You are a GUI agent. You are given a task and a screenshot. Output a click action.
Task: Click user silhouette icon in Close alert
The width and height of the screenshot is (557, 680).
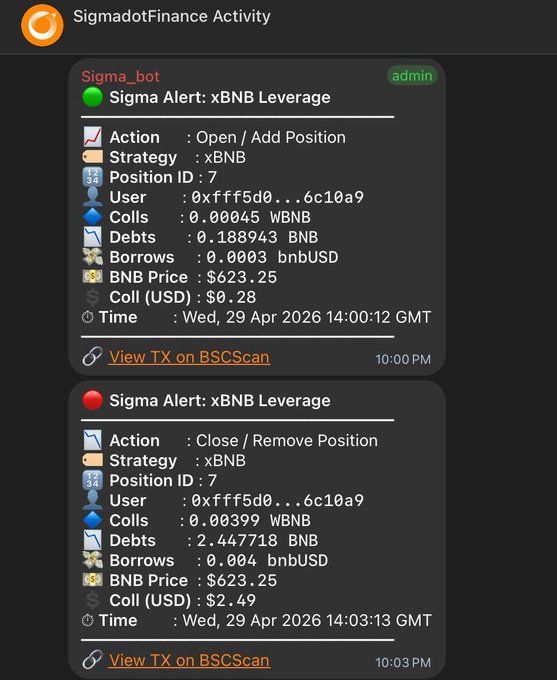[x=92, y=500]
